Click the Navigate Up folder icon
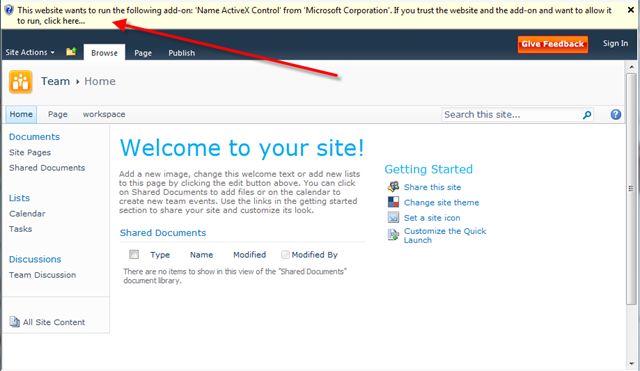Image resolution: width=640 pixels, height=371 pixels. 71,51
